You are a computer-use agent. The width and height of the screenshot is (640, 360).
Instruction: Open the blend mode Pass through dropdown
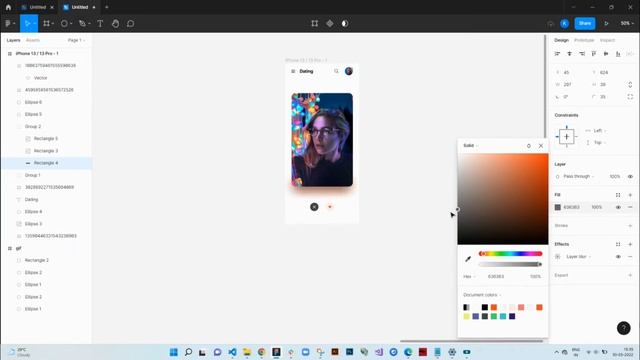pyautogui.click(x=578, y=176)
